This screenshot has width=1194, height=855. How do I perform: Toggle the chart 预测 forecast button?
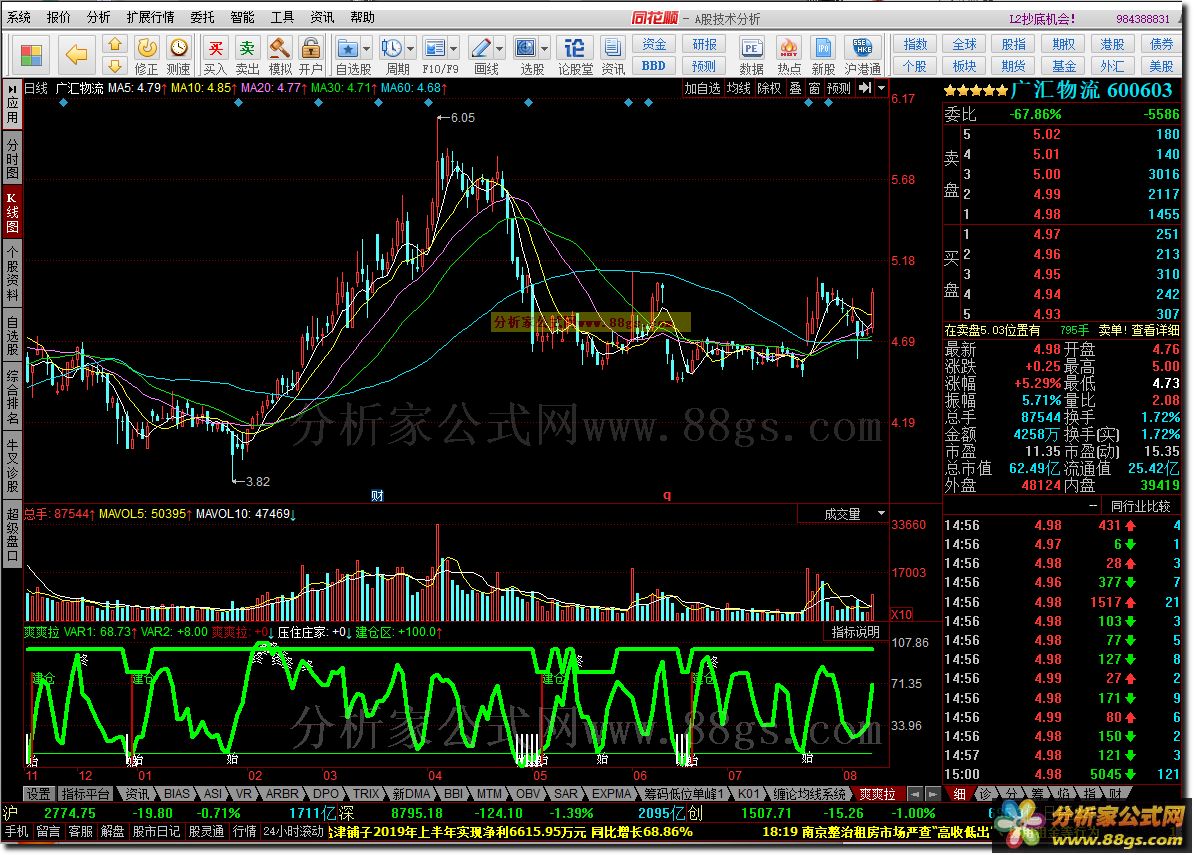tap(839, 88)
